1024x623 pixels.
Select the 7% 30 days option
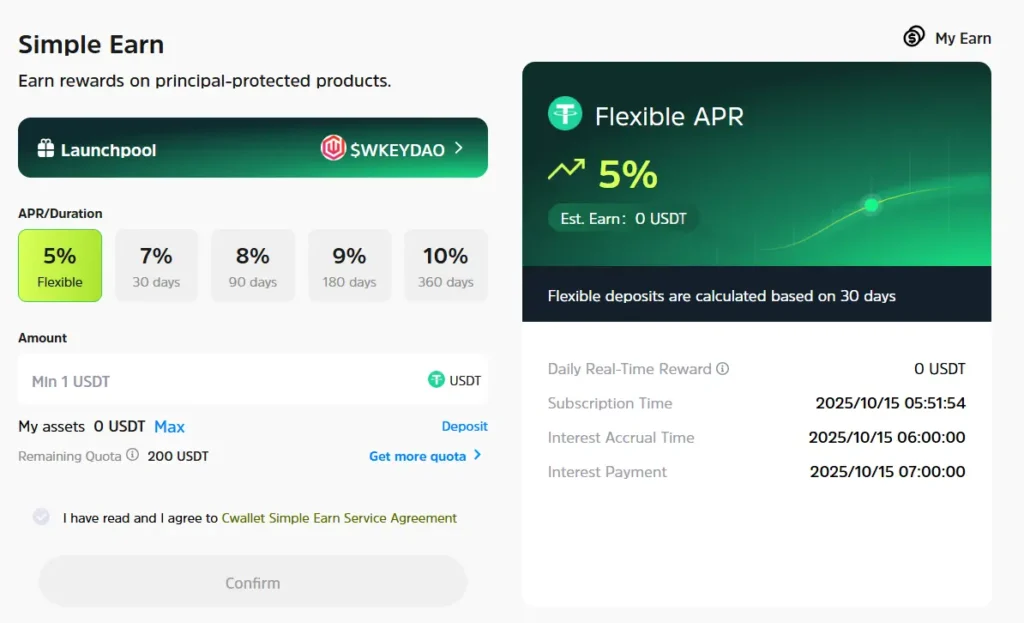point(156,265)
